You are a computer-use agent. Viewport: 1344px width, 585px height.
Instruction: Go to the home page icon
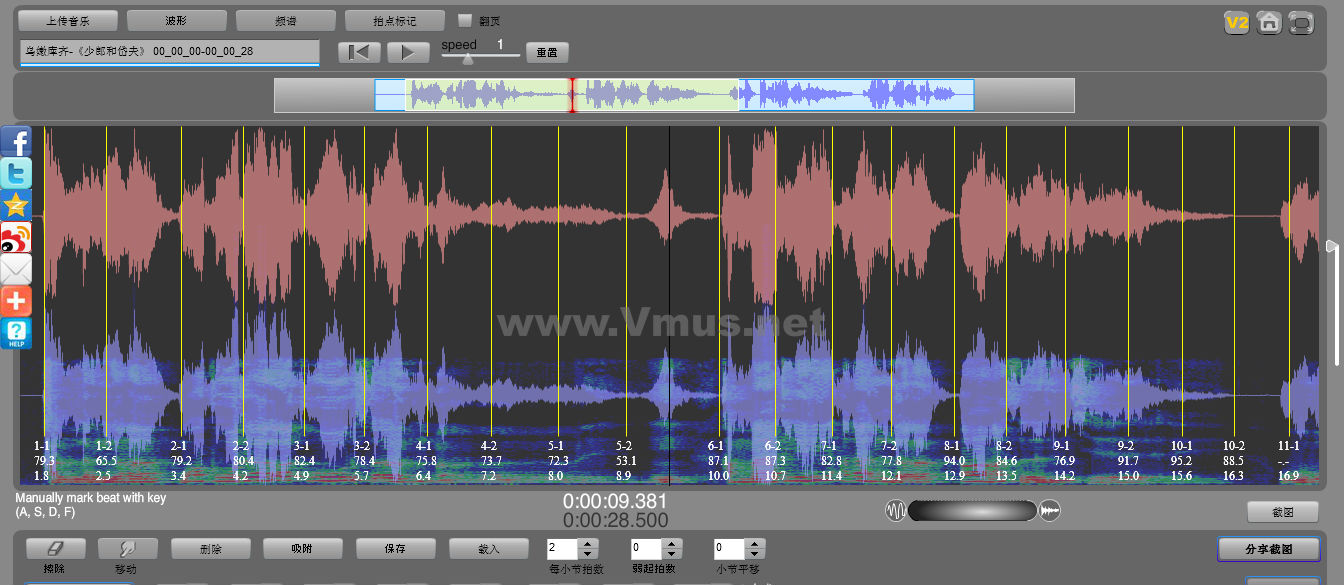pyautogui.click(x=1269, y=23)
